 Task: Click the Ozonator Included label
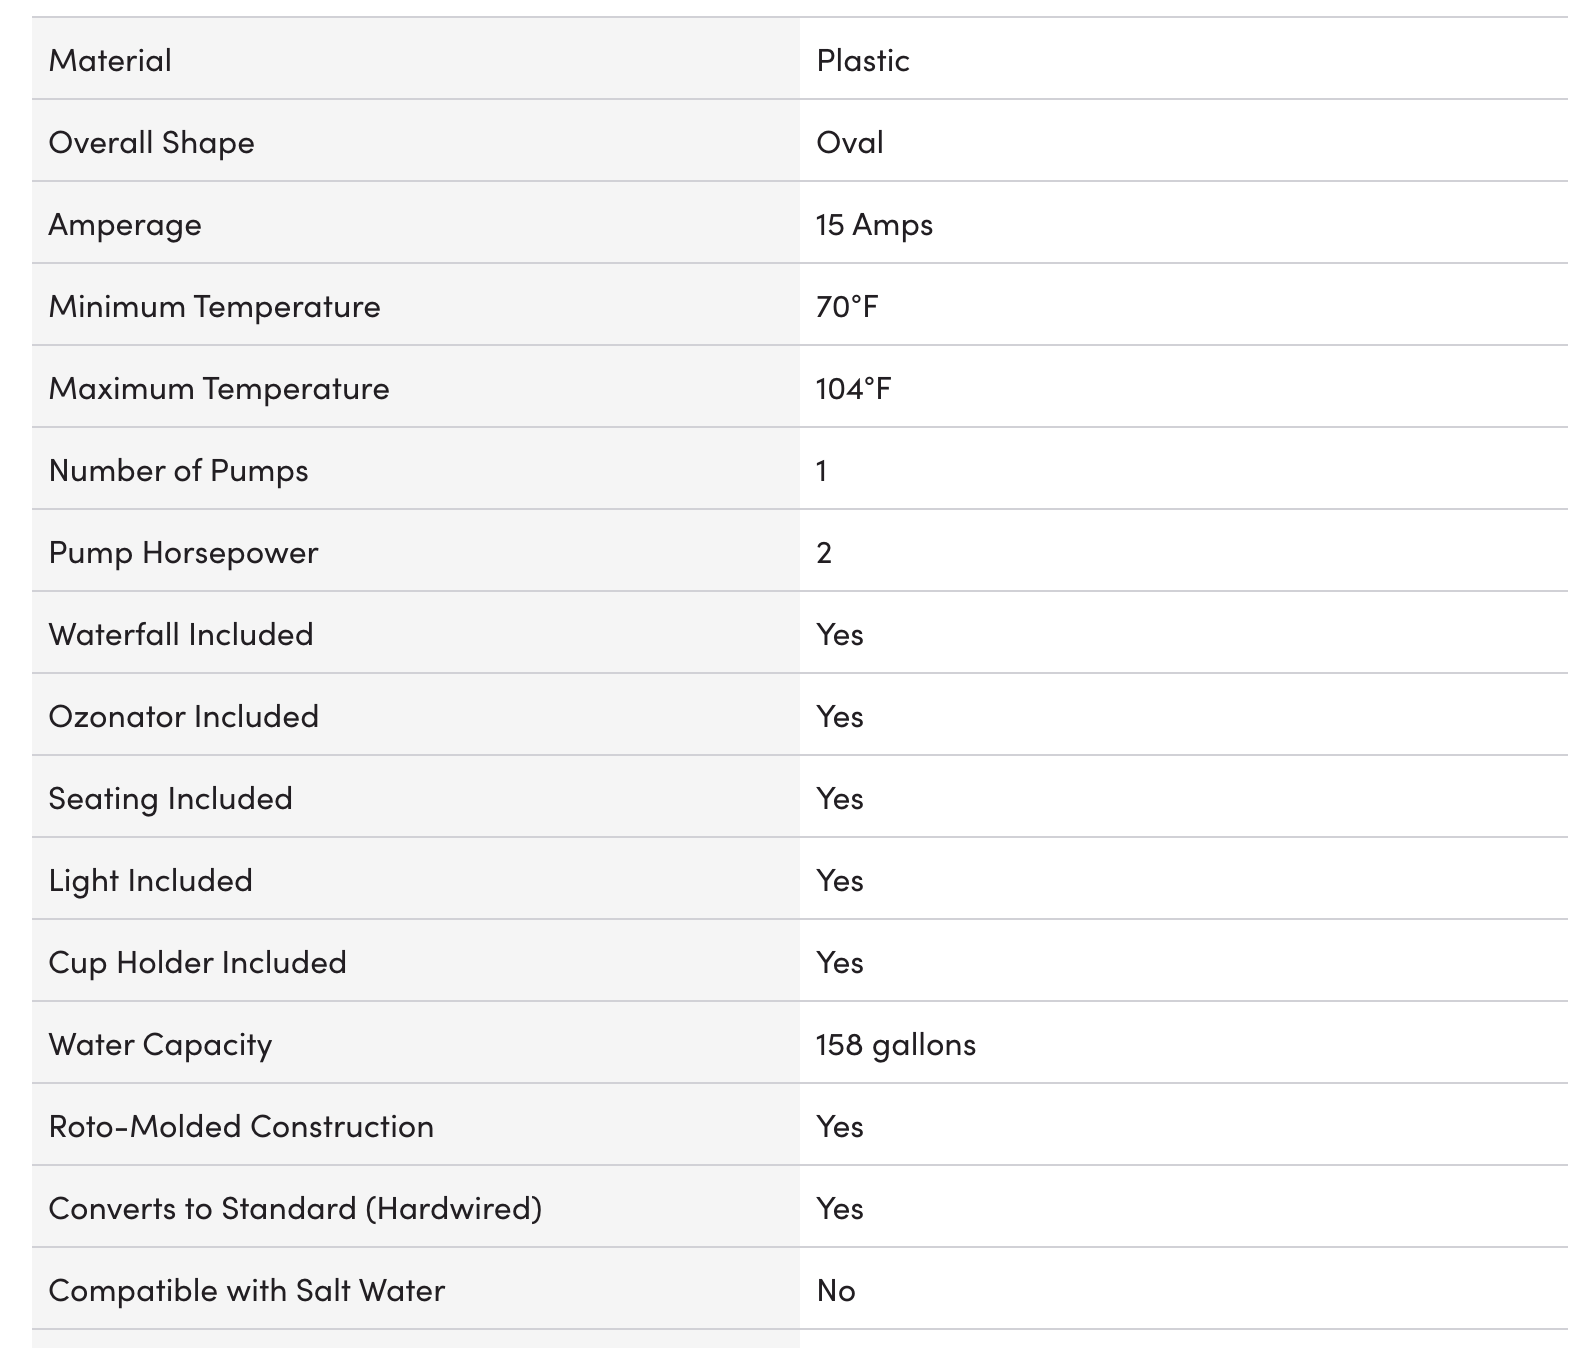tap(184, 716)
